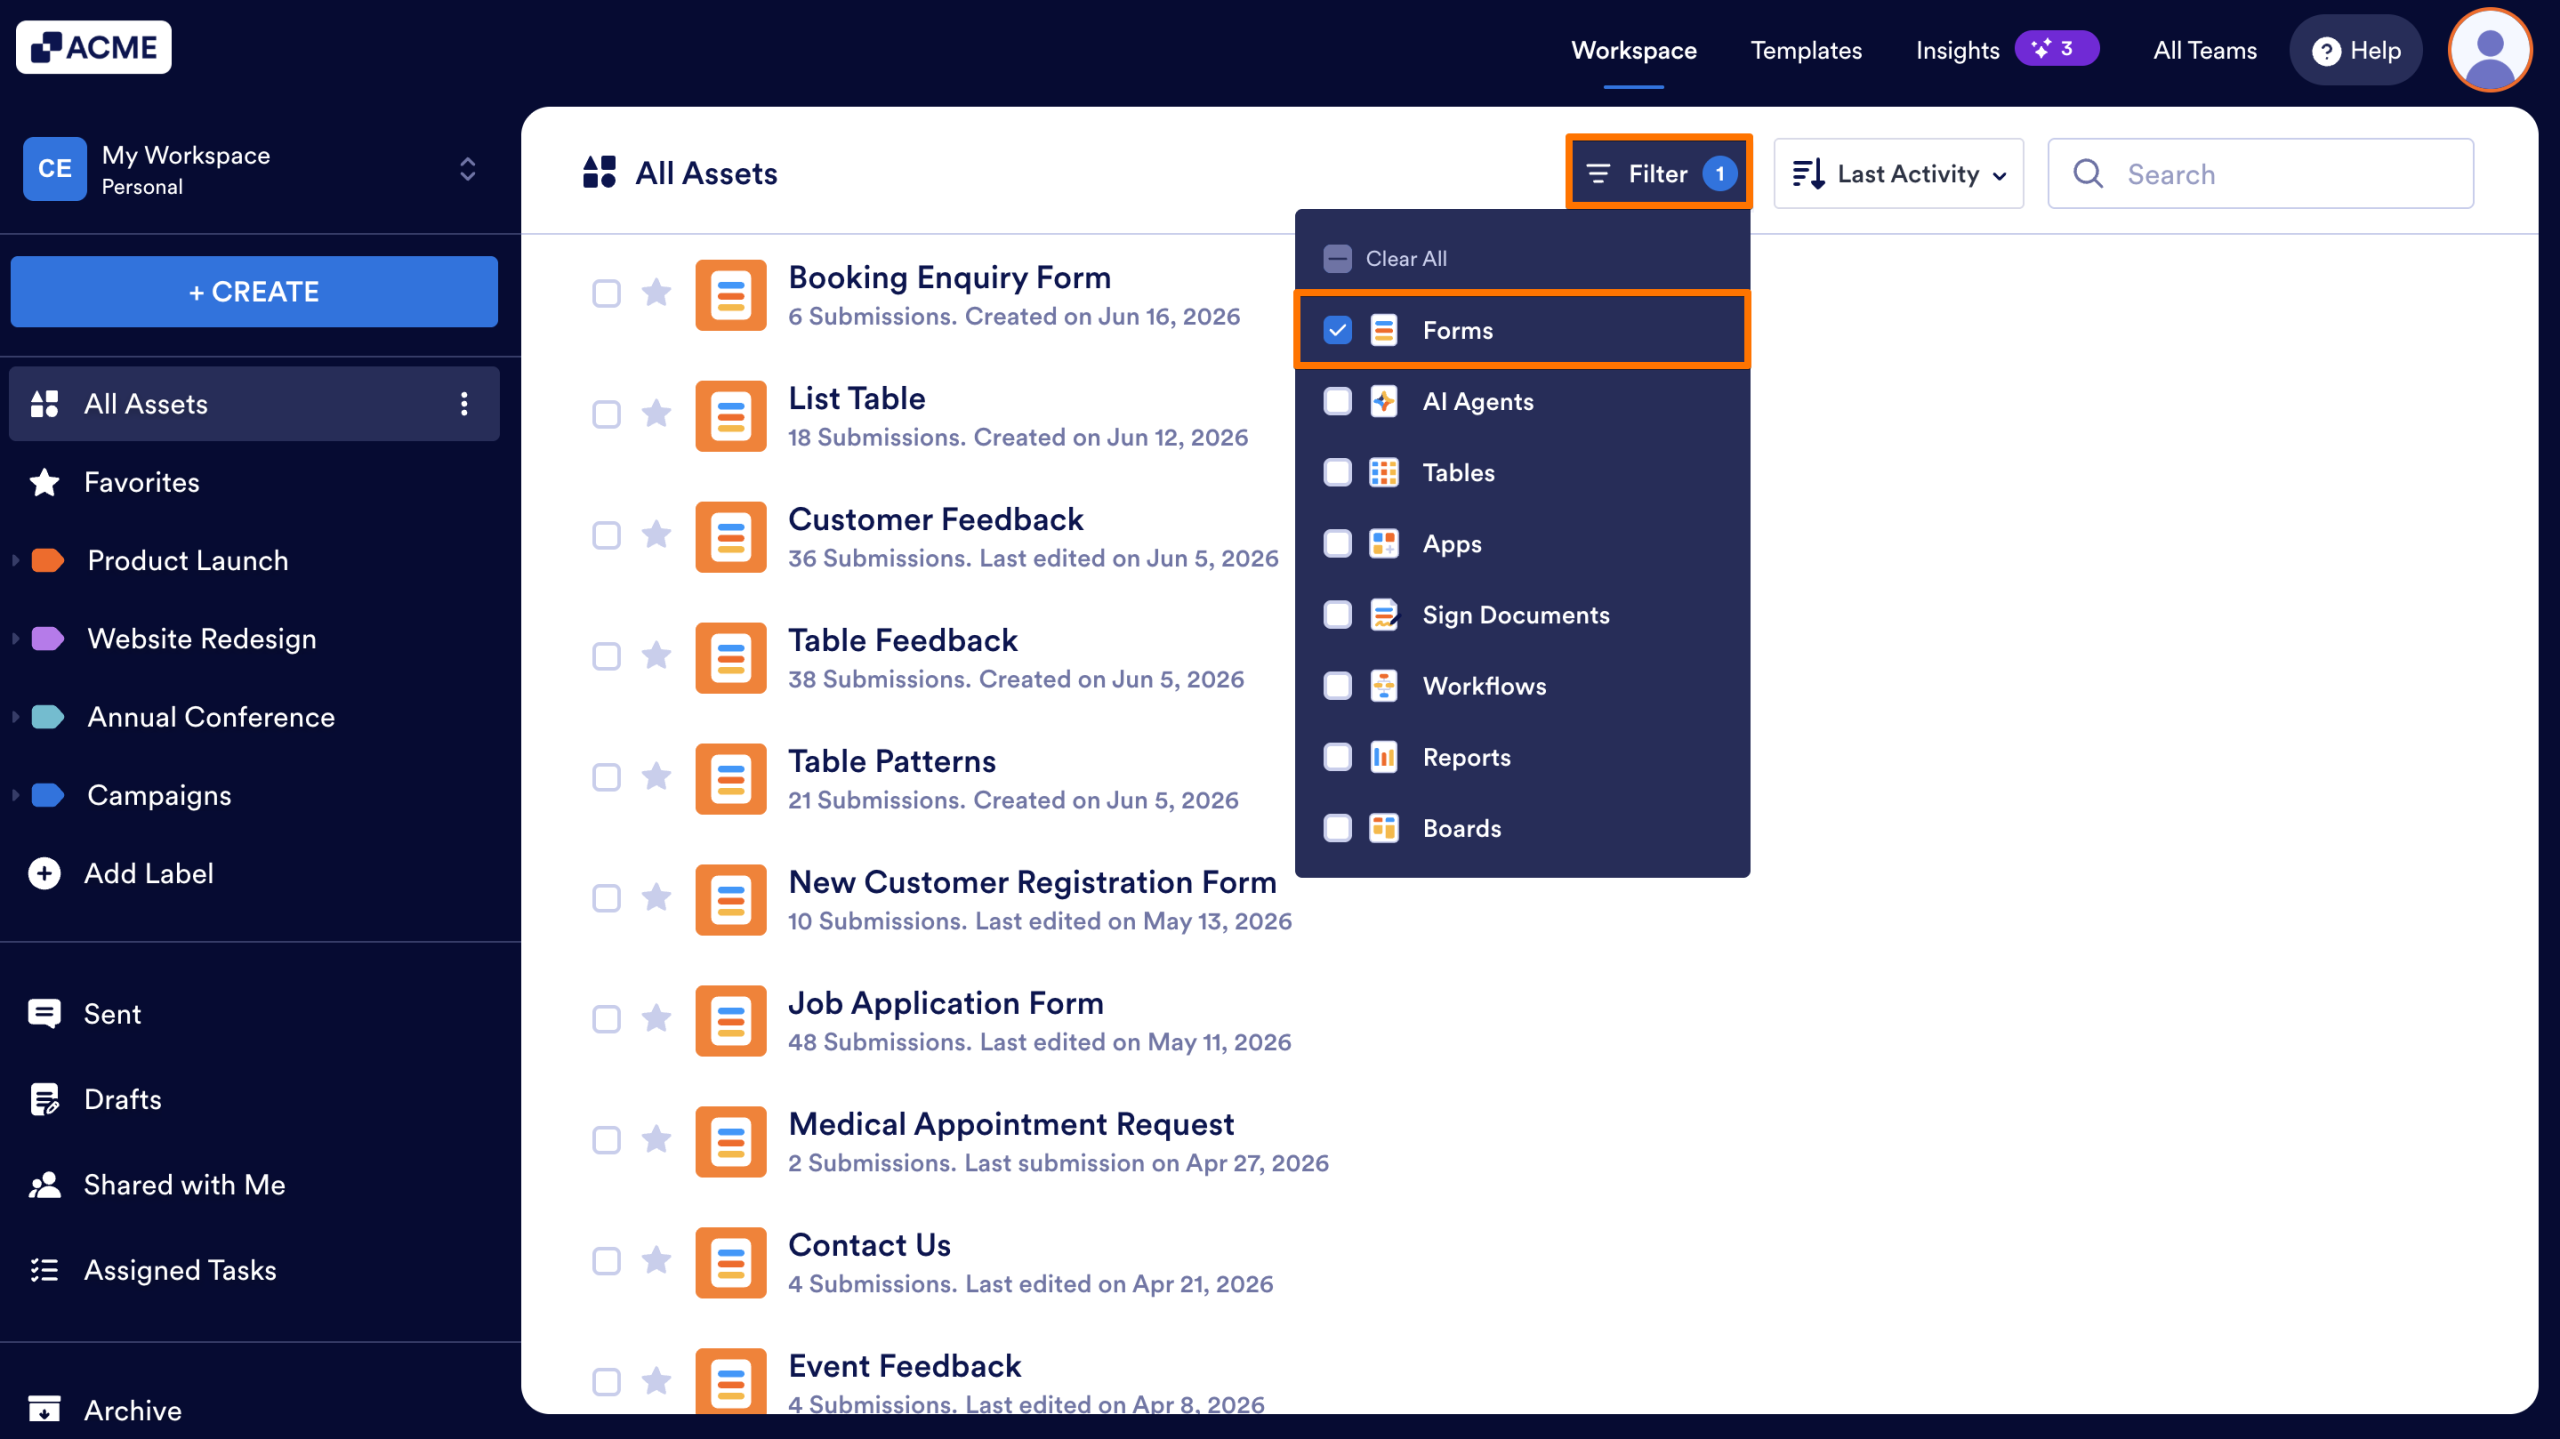Click the purple Website Redesign label swatch
The width and height of the screenshot is (2560, 1439).
pyautogui.click(x=48, y=639)
